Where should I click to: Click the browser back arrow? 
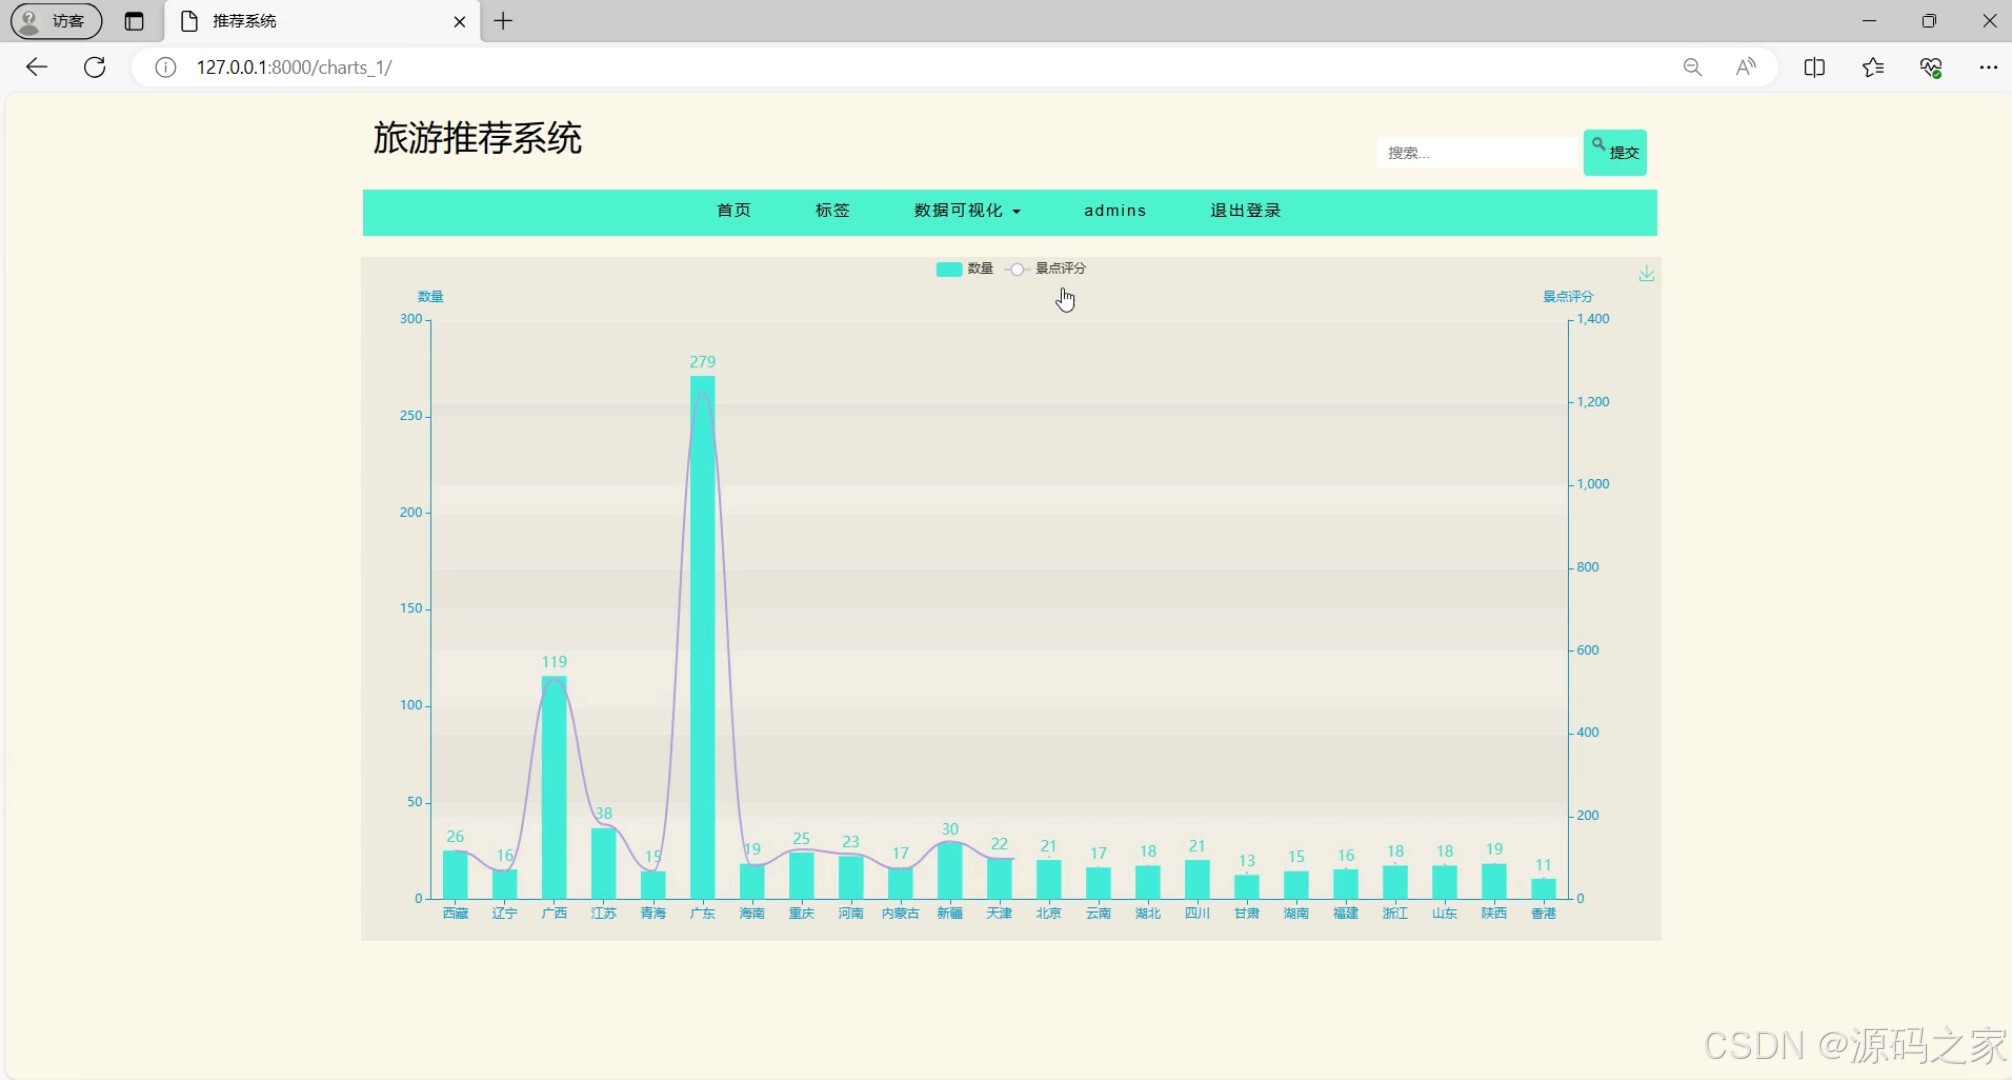[37, 67]
